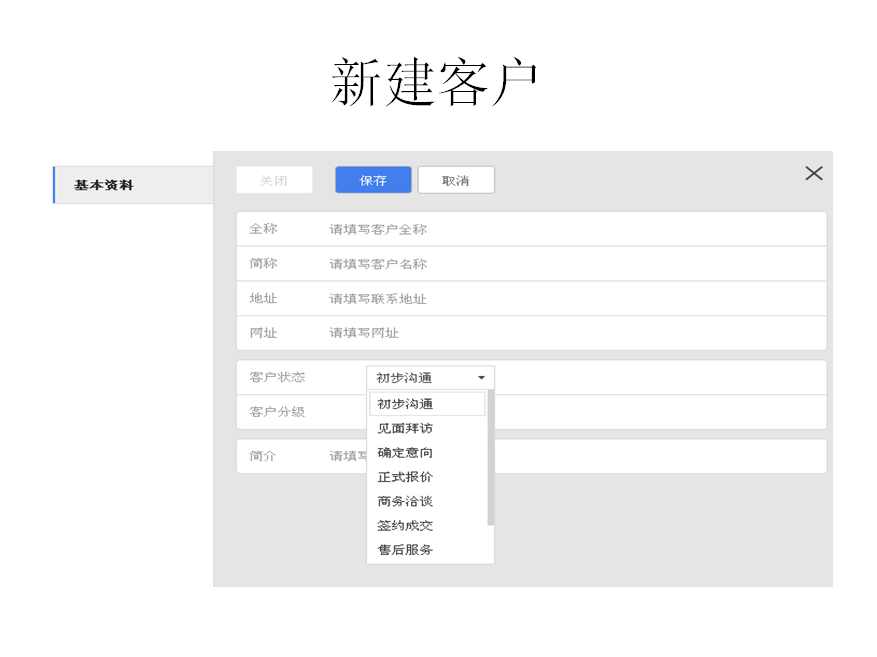
Task: Select 售后服务 at the list bottom
Action: click(x=404, y=550)
